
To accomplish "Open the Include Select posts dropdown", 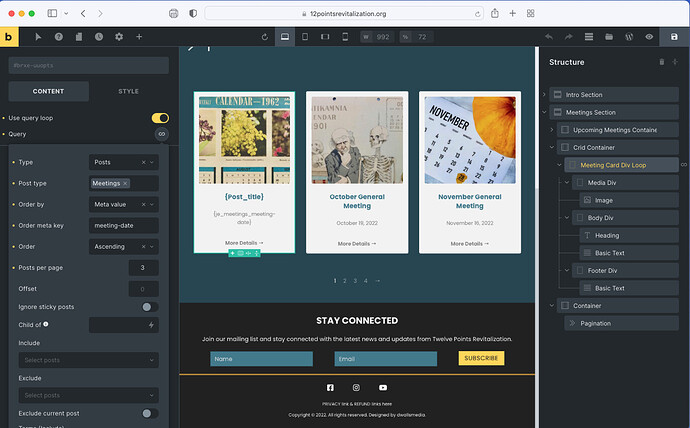I will coord(88,360).
